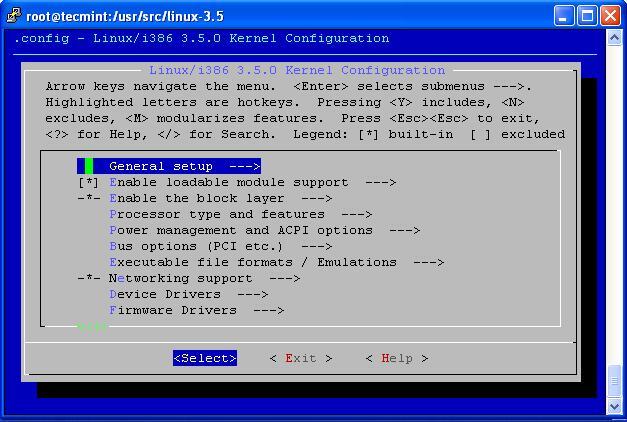The image size is (627, 422).
Task: Select the General setup menu entry
Action: (x=169, y=166)
